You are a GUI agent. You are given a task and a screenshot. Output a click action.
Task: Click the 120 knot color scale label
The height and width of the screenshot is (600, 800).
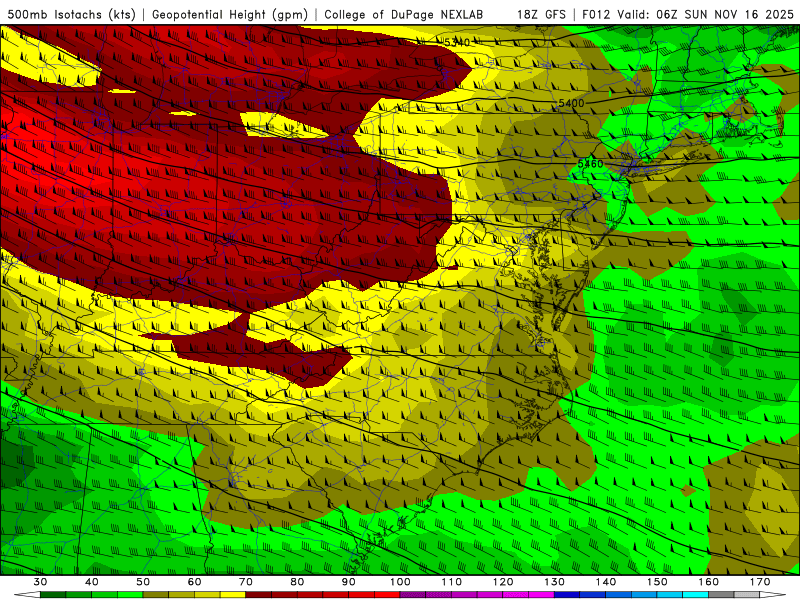click(x=503, y=582)
